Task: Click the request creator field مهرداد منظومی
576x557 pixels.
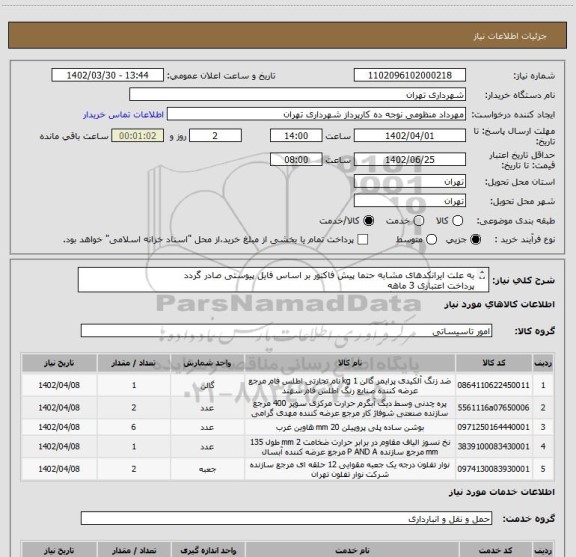Action: click(316, 114)
